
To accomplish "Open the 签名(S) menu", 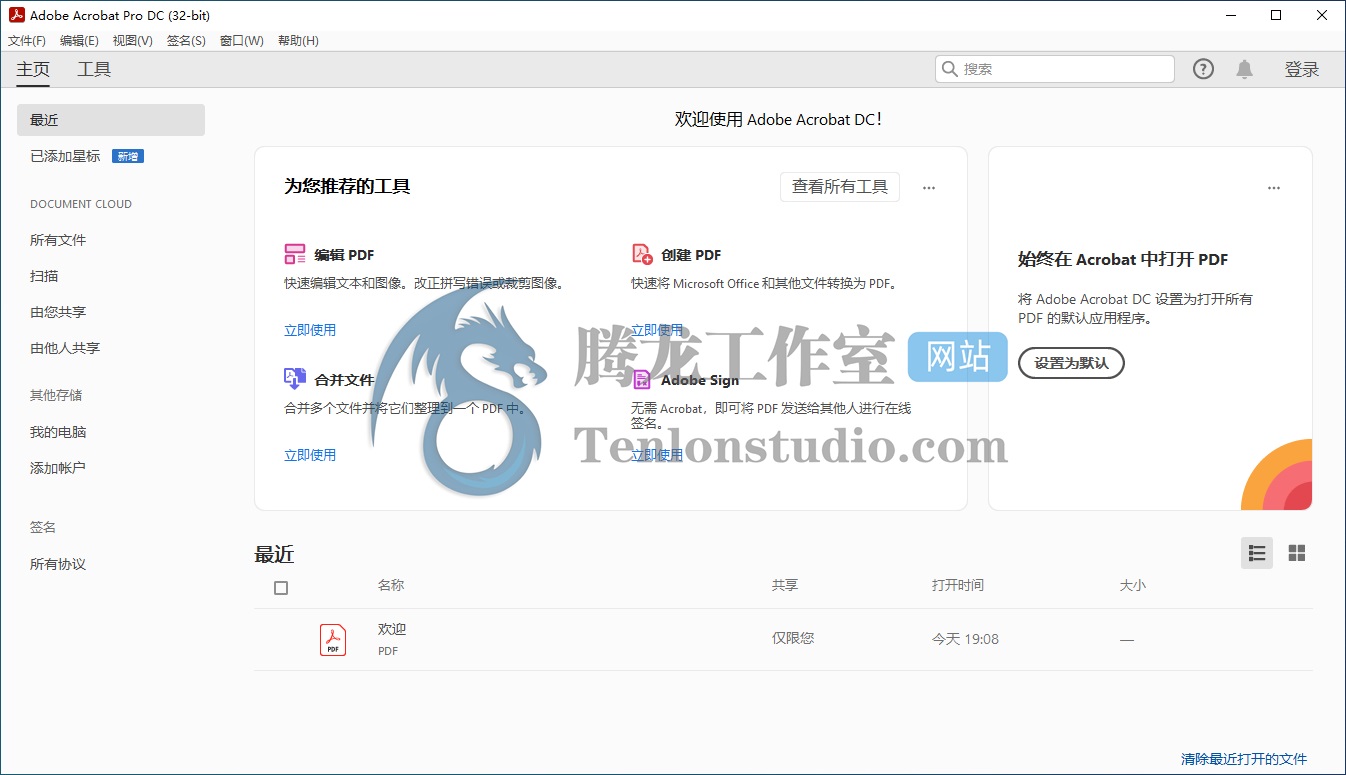I will (x=186, y=41).
